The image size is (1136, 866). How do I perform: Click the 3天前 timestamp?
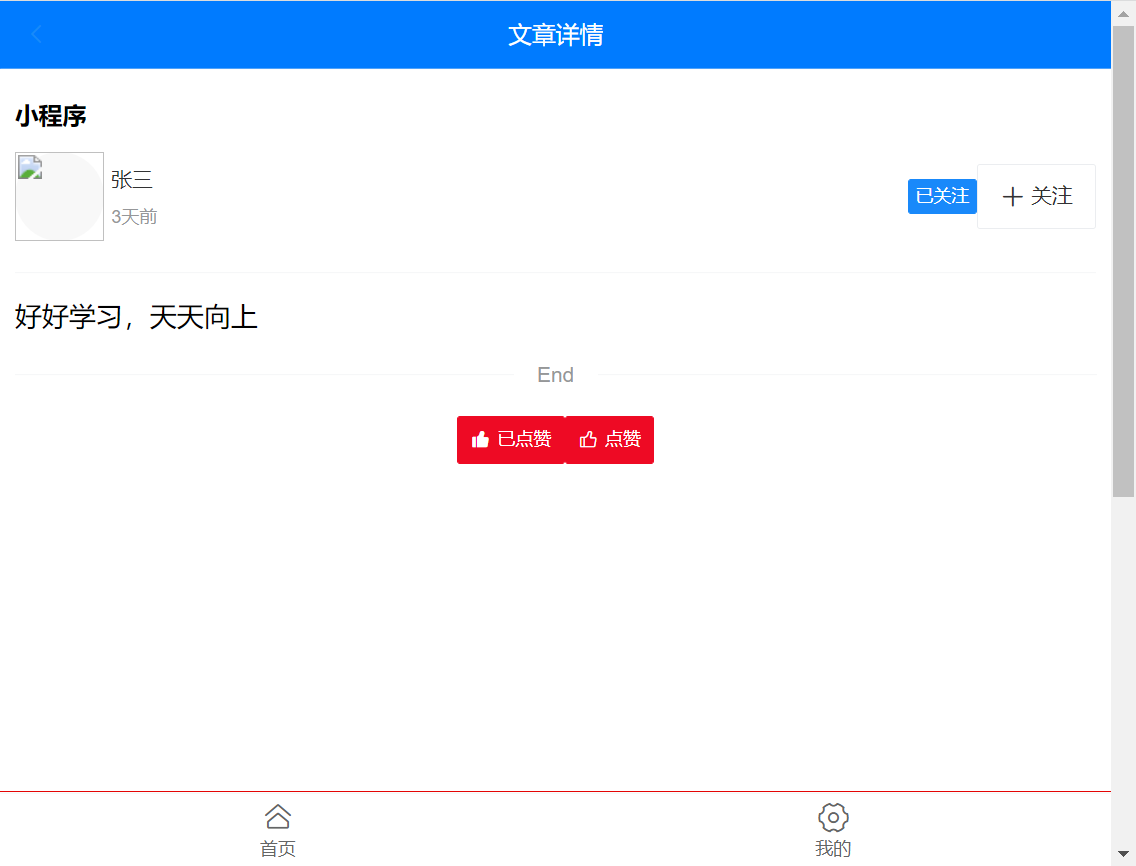coord(134,216)
